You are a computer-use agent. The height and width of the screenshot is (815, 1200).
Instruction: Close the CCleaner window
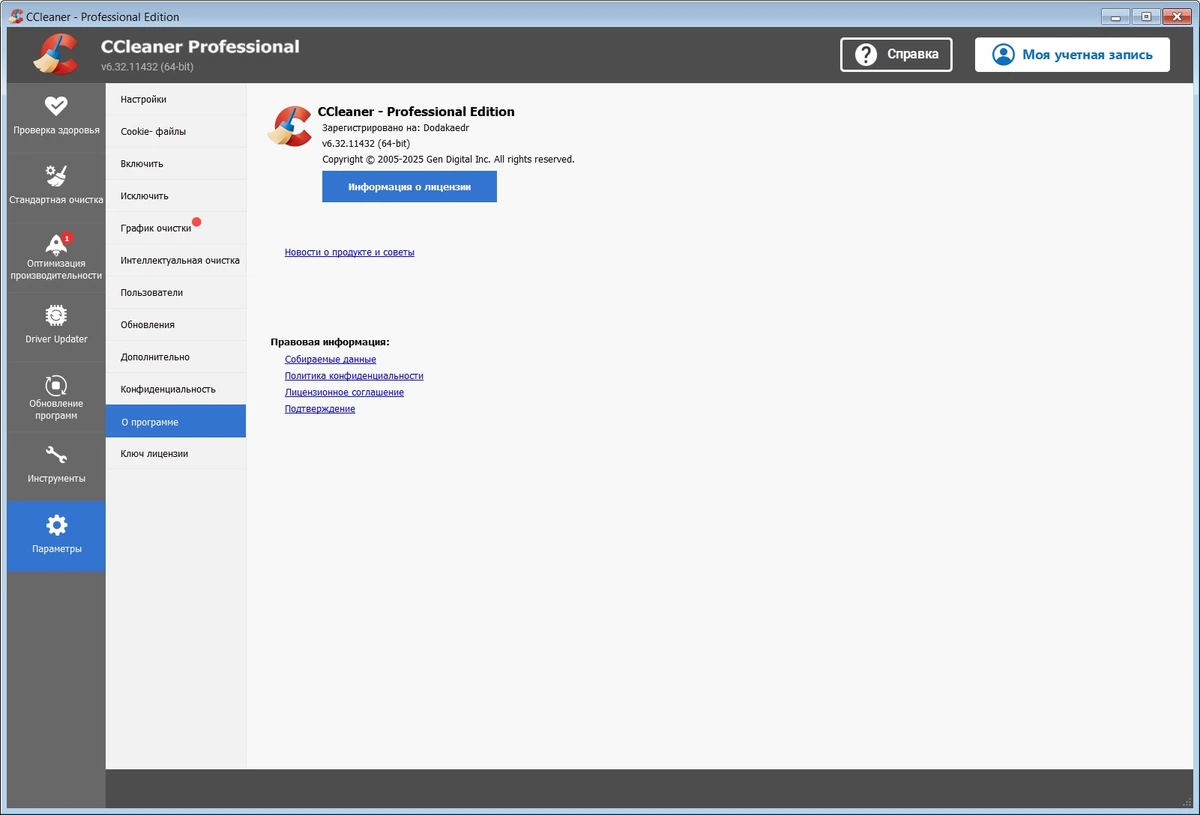[x=1176, y=15]
